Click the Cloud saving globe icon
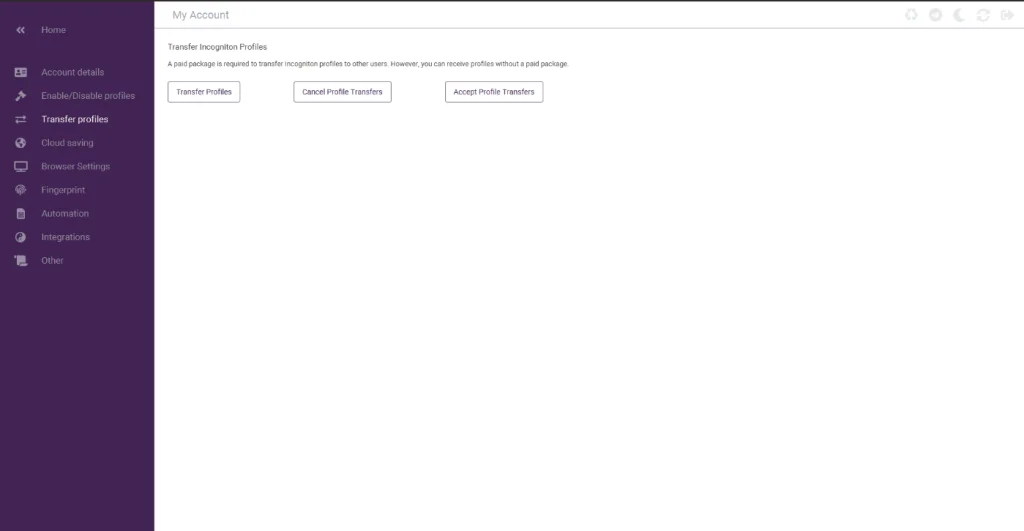1024x531 pixels. pos(20,143)
